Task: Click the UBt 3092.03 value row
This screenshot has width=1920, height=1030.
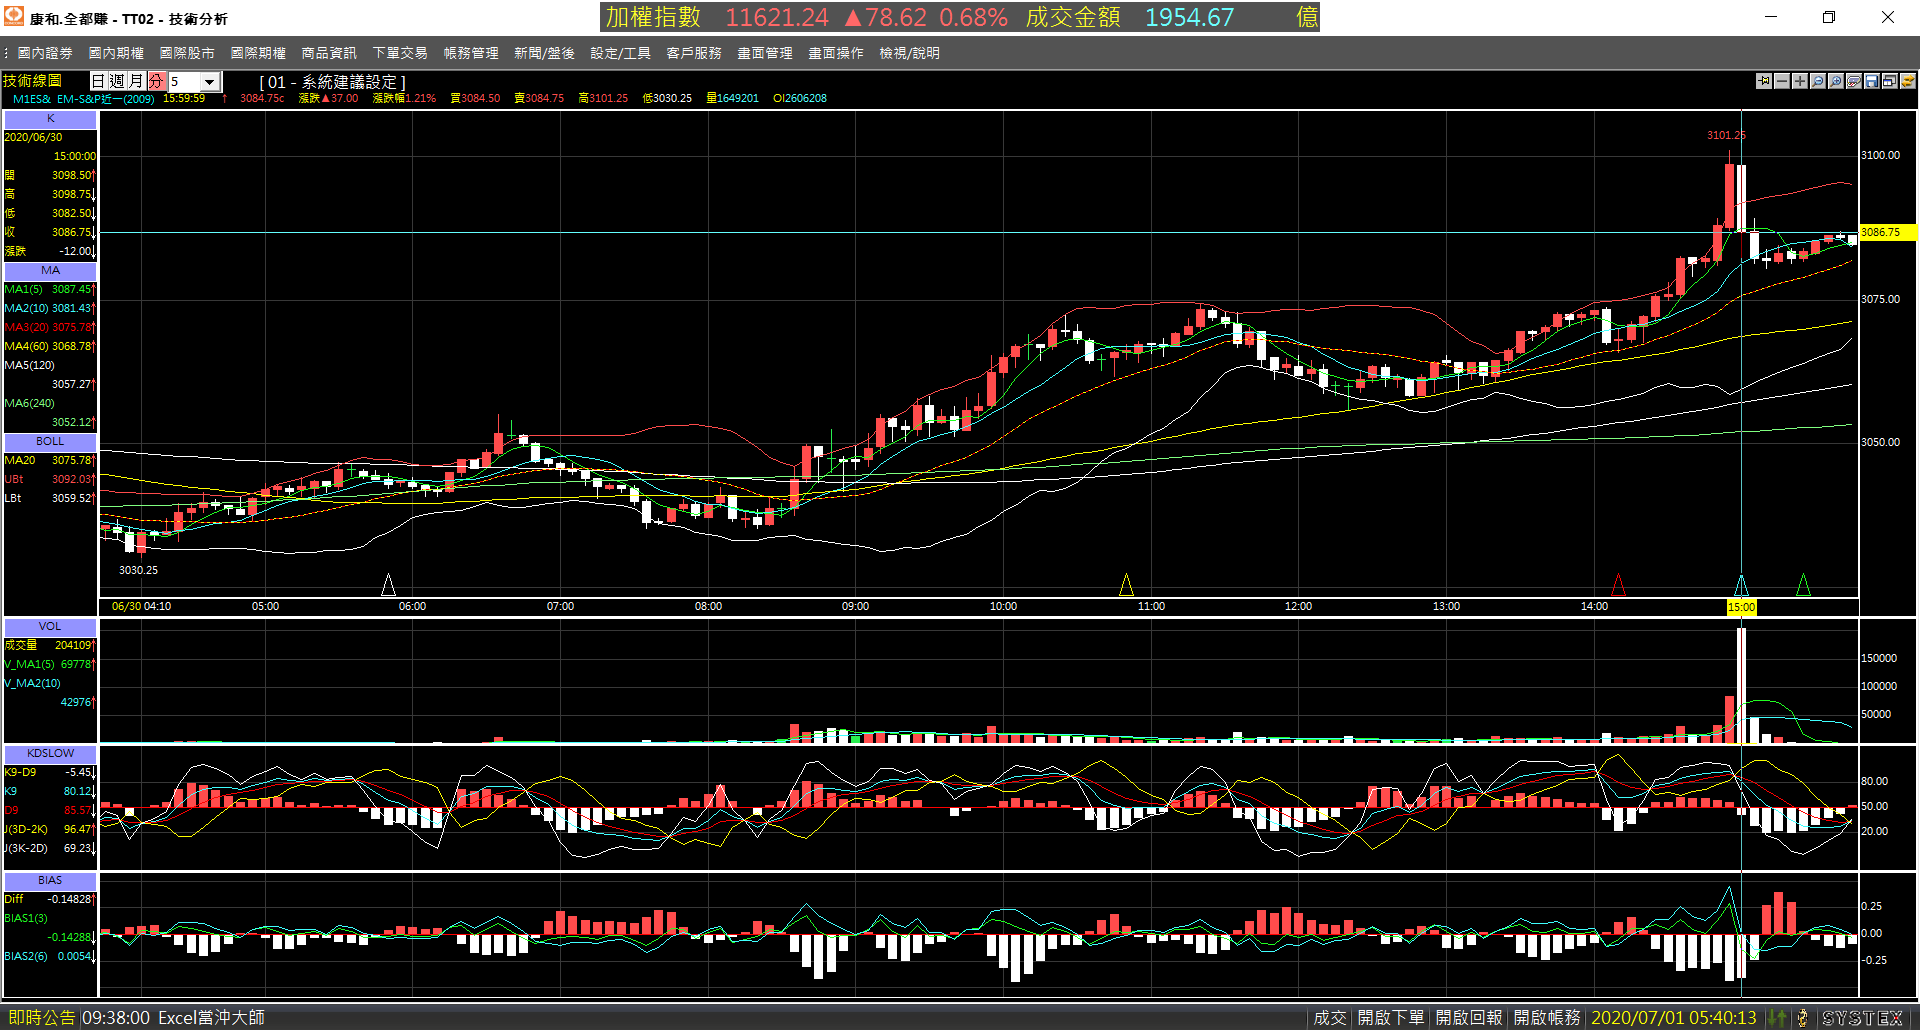Action: 50,480
